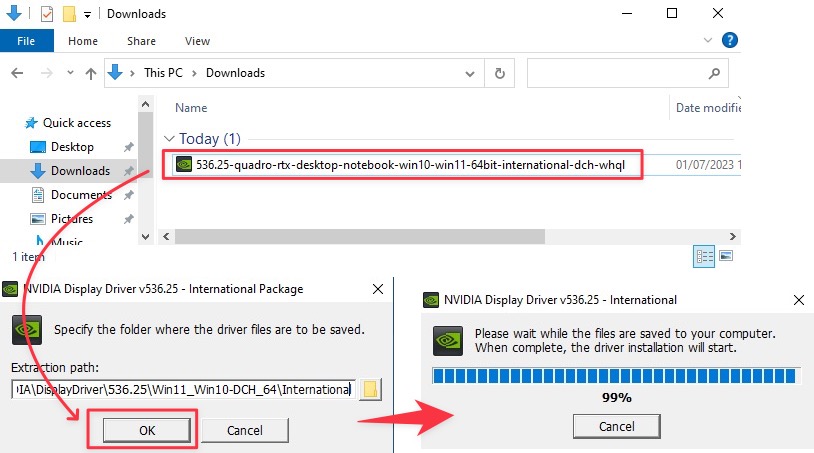Close the NVIDIA extraction progress dialog
The image size is (814, 453).
pos(799,300)
